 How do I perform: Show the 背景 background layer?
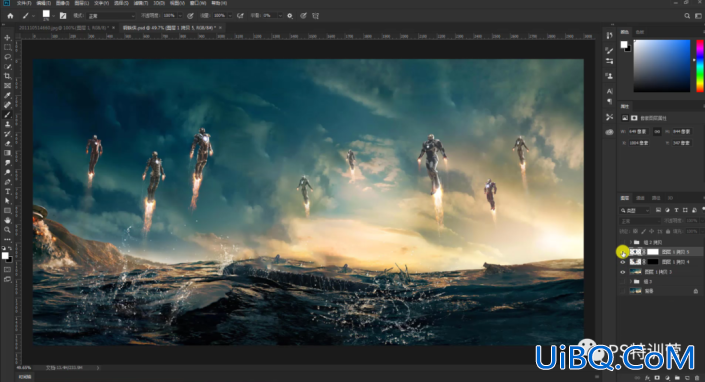pos(623,291)
